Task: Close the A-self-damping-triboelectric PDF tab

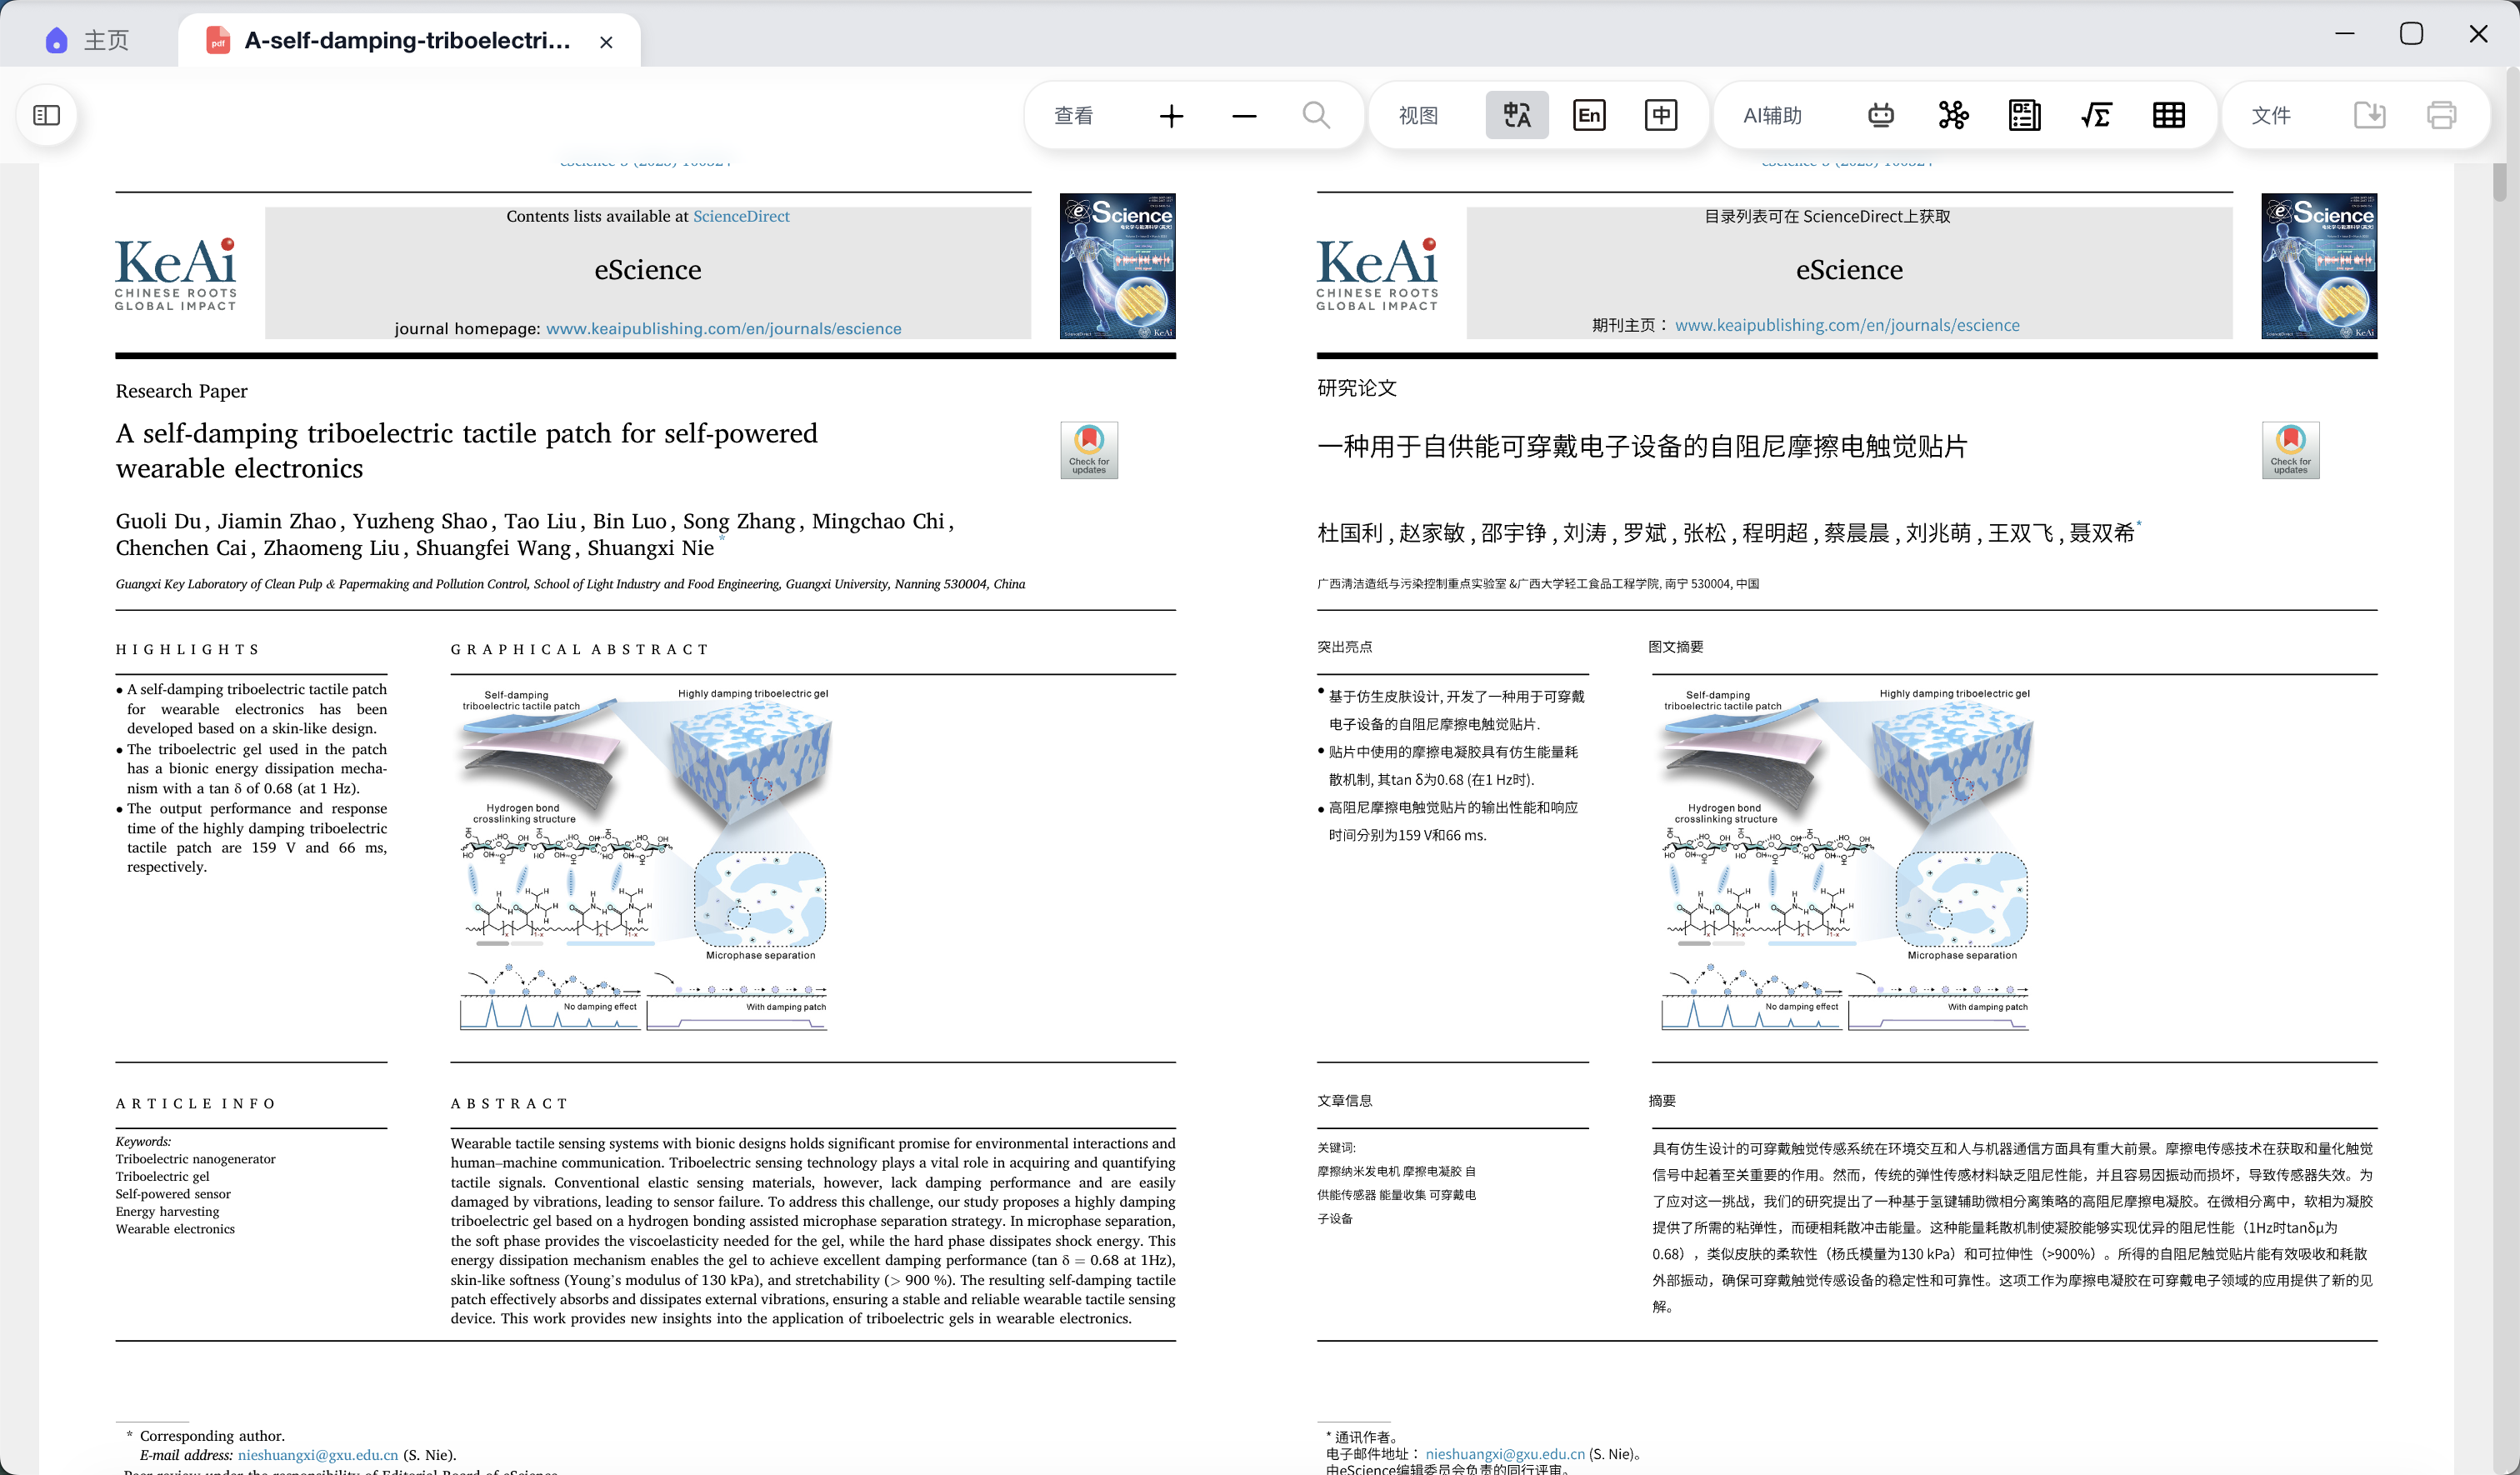Action: (x=606, y=42)
